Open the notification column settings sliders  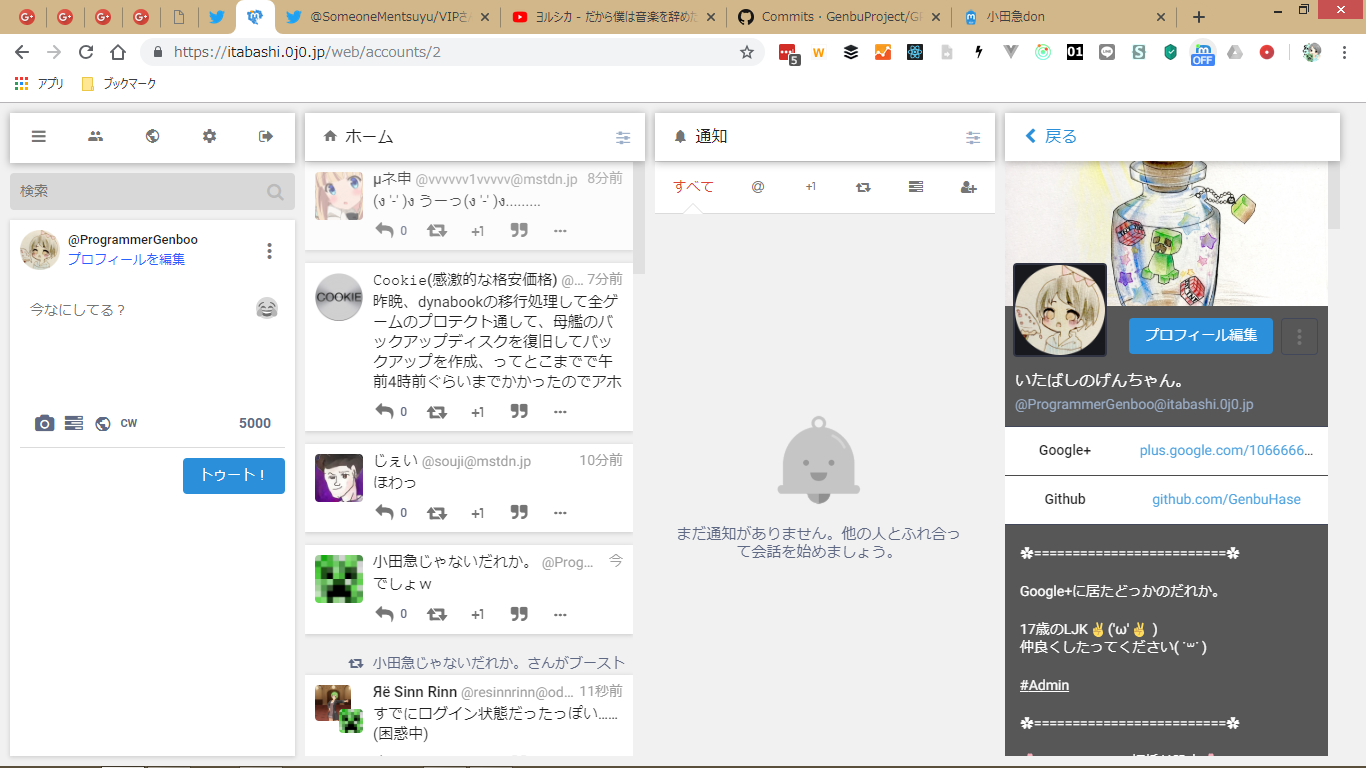973,138
